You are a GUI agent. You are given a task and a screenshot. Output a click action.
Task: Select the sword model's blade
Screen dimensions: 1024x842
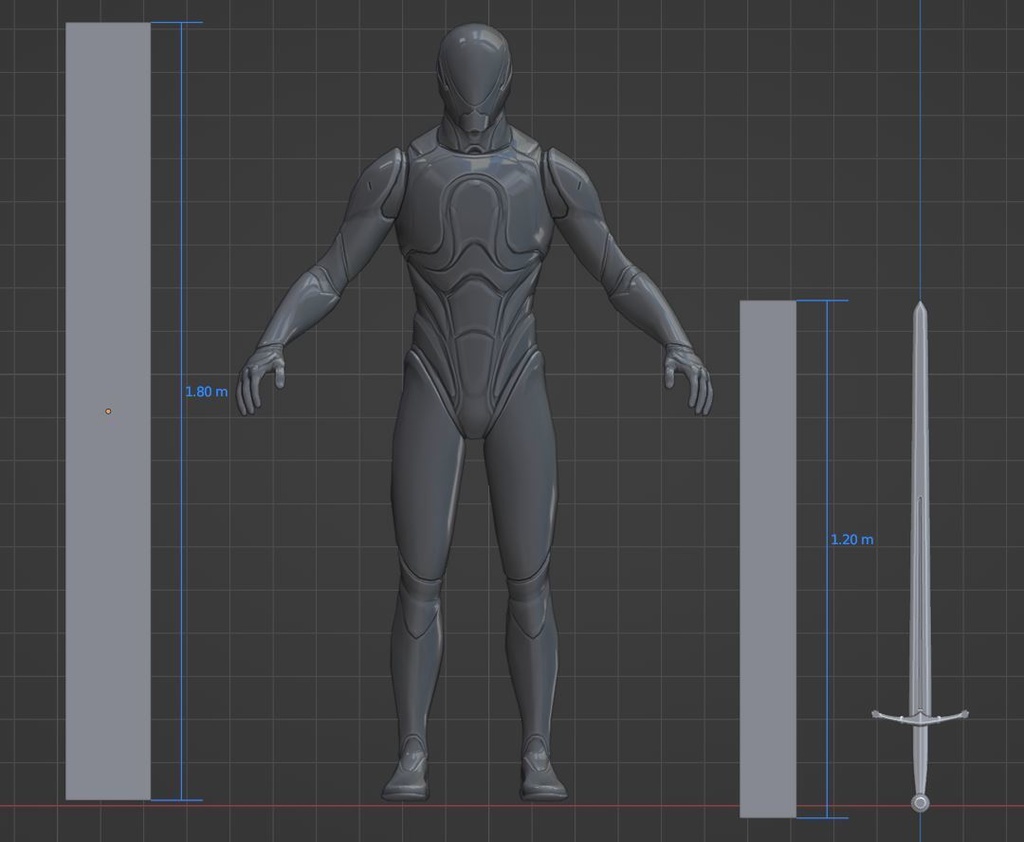[921, 500]
